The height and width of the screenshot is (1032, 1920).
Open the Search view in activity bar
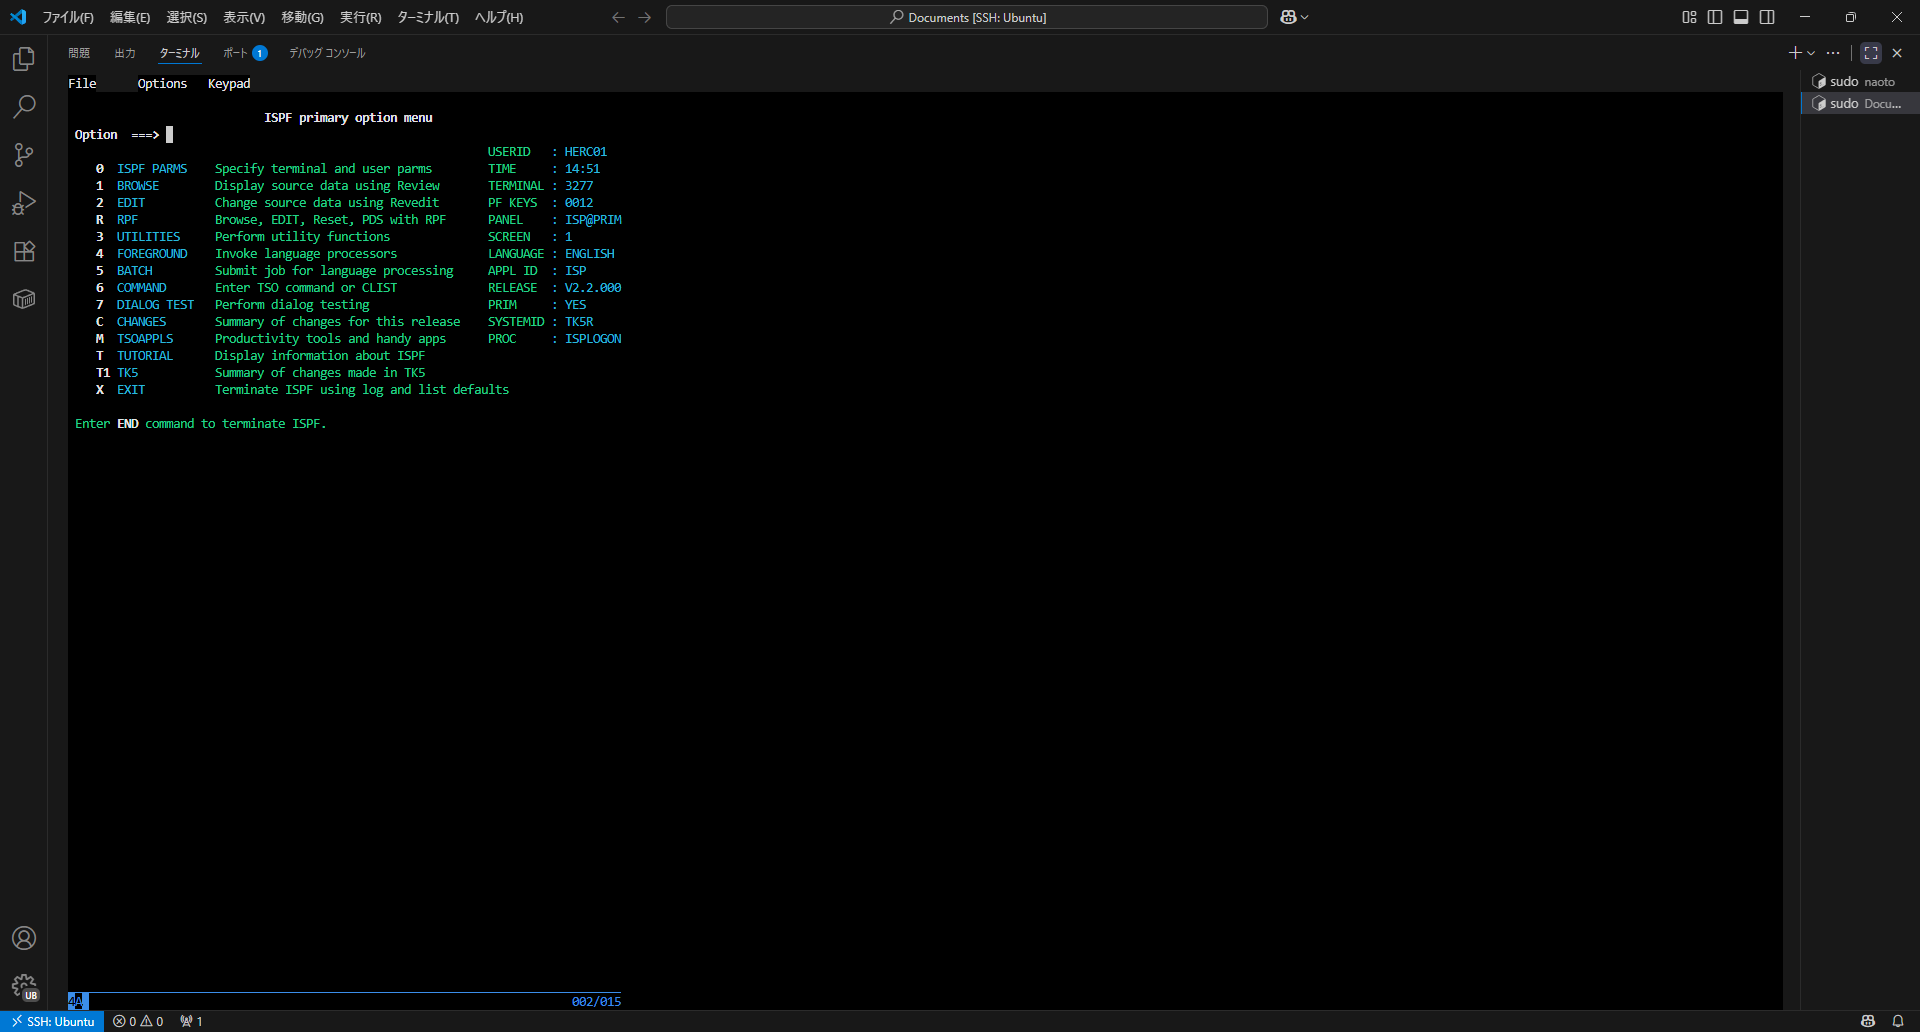24,107
